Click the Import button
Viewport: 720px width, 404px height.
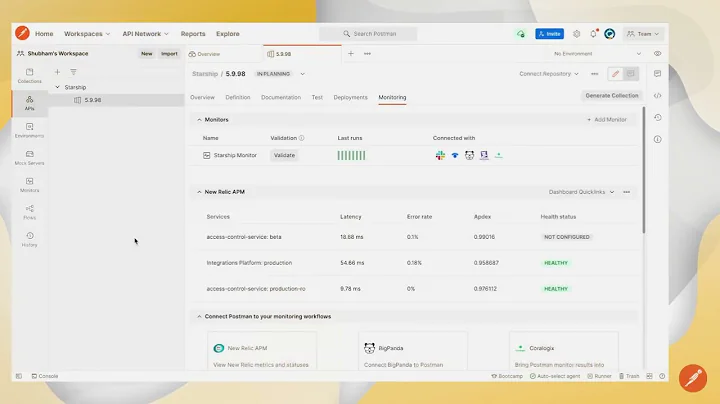pos(169,54)
